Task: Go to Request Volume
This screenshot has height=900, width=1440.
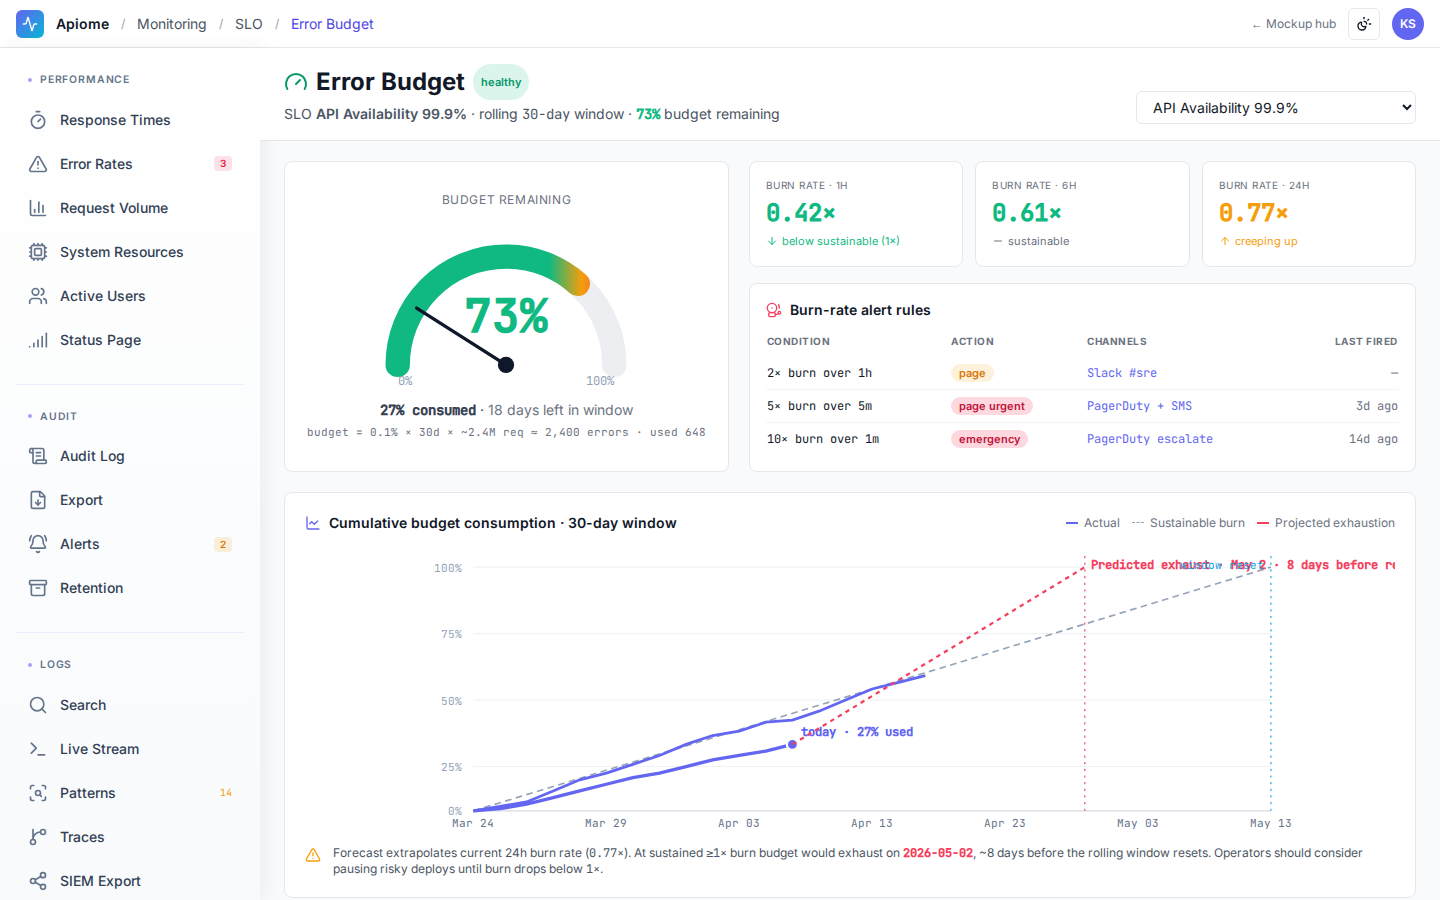Action: (130, 208)
